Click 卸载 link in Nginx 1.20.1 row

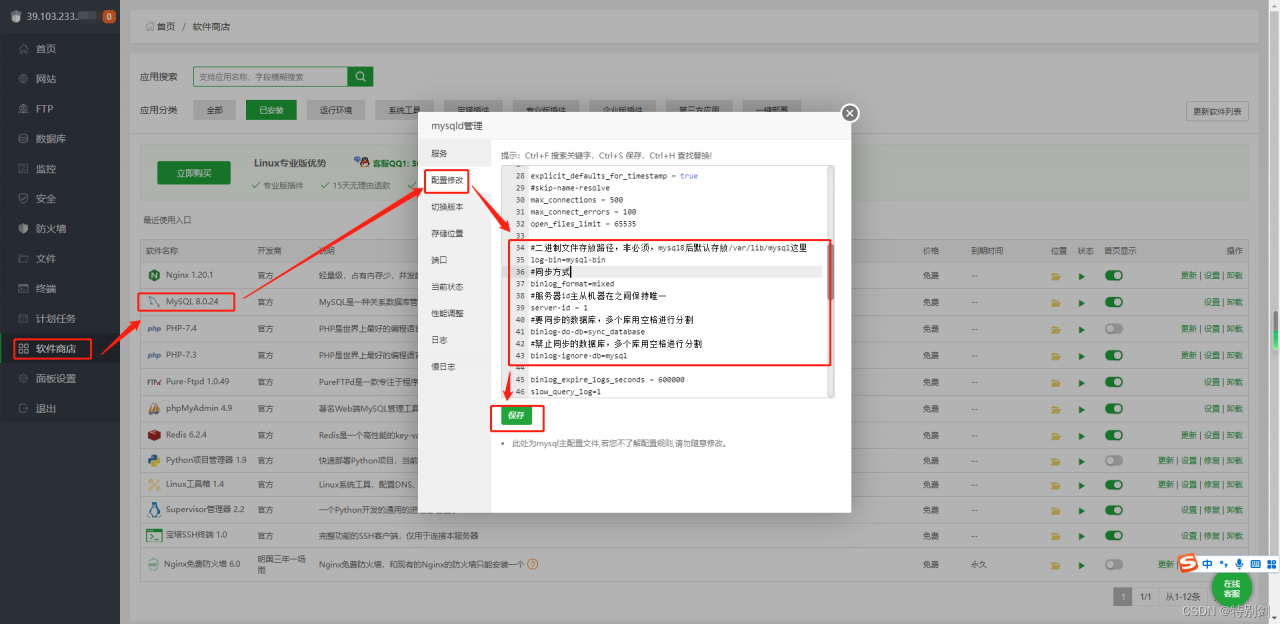click(1235, 275)
